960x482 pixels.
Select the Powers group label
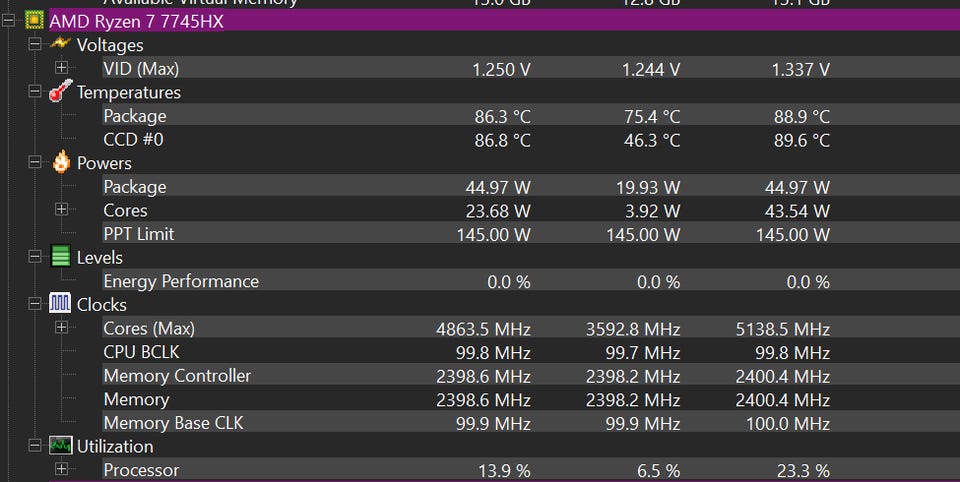pos(104,163)
